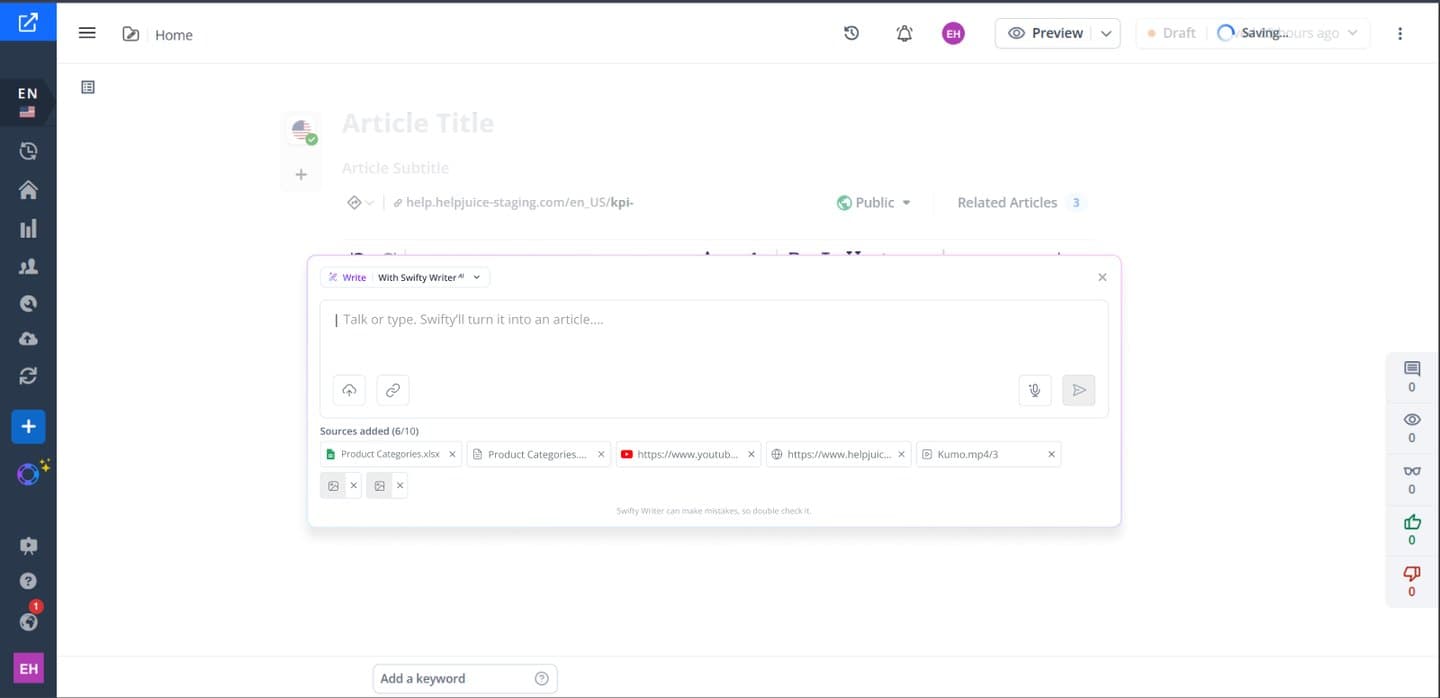Click the green thumbs up counter
1440x698 pixels.
(x=1412, y=530)
